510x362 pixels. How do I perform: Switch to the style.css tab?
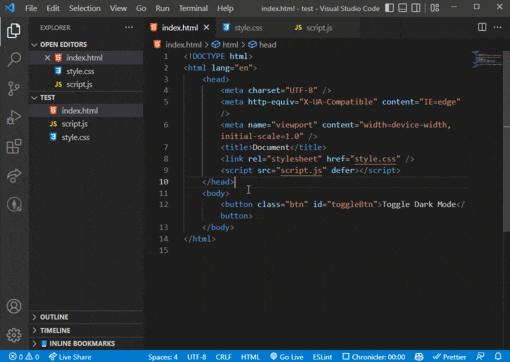coord(248,28)
